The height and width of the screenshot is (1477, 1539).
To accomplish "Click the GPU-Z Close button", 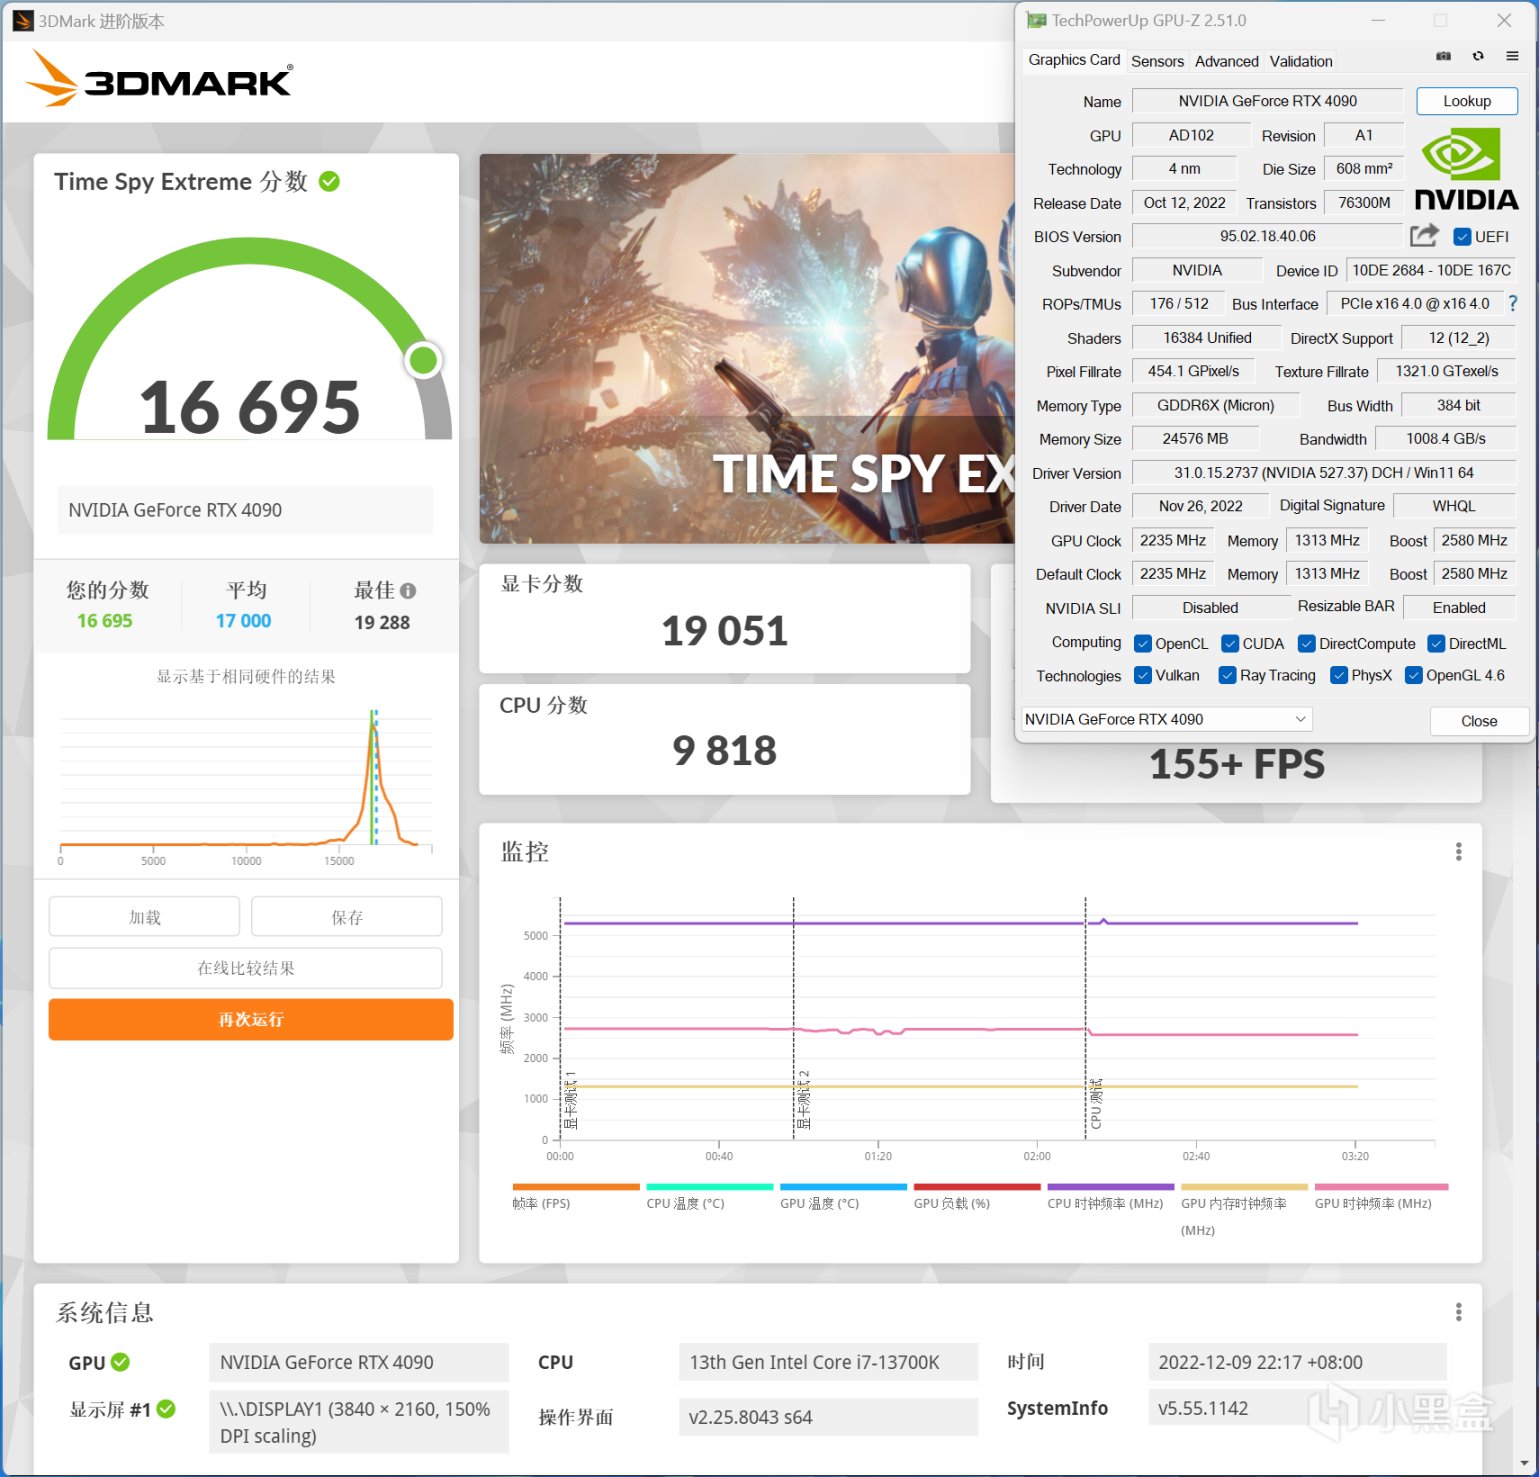I will (x=1479, y=721).
